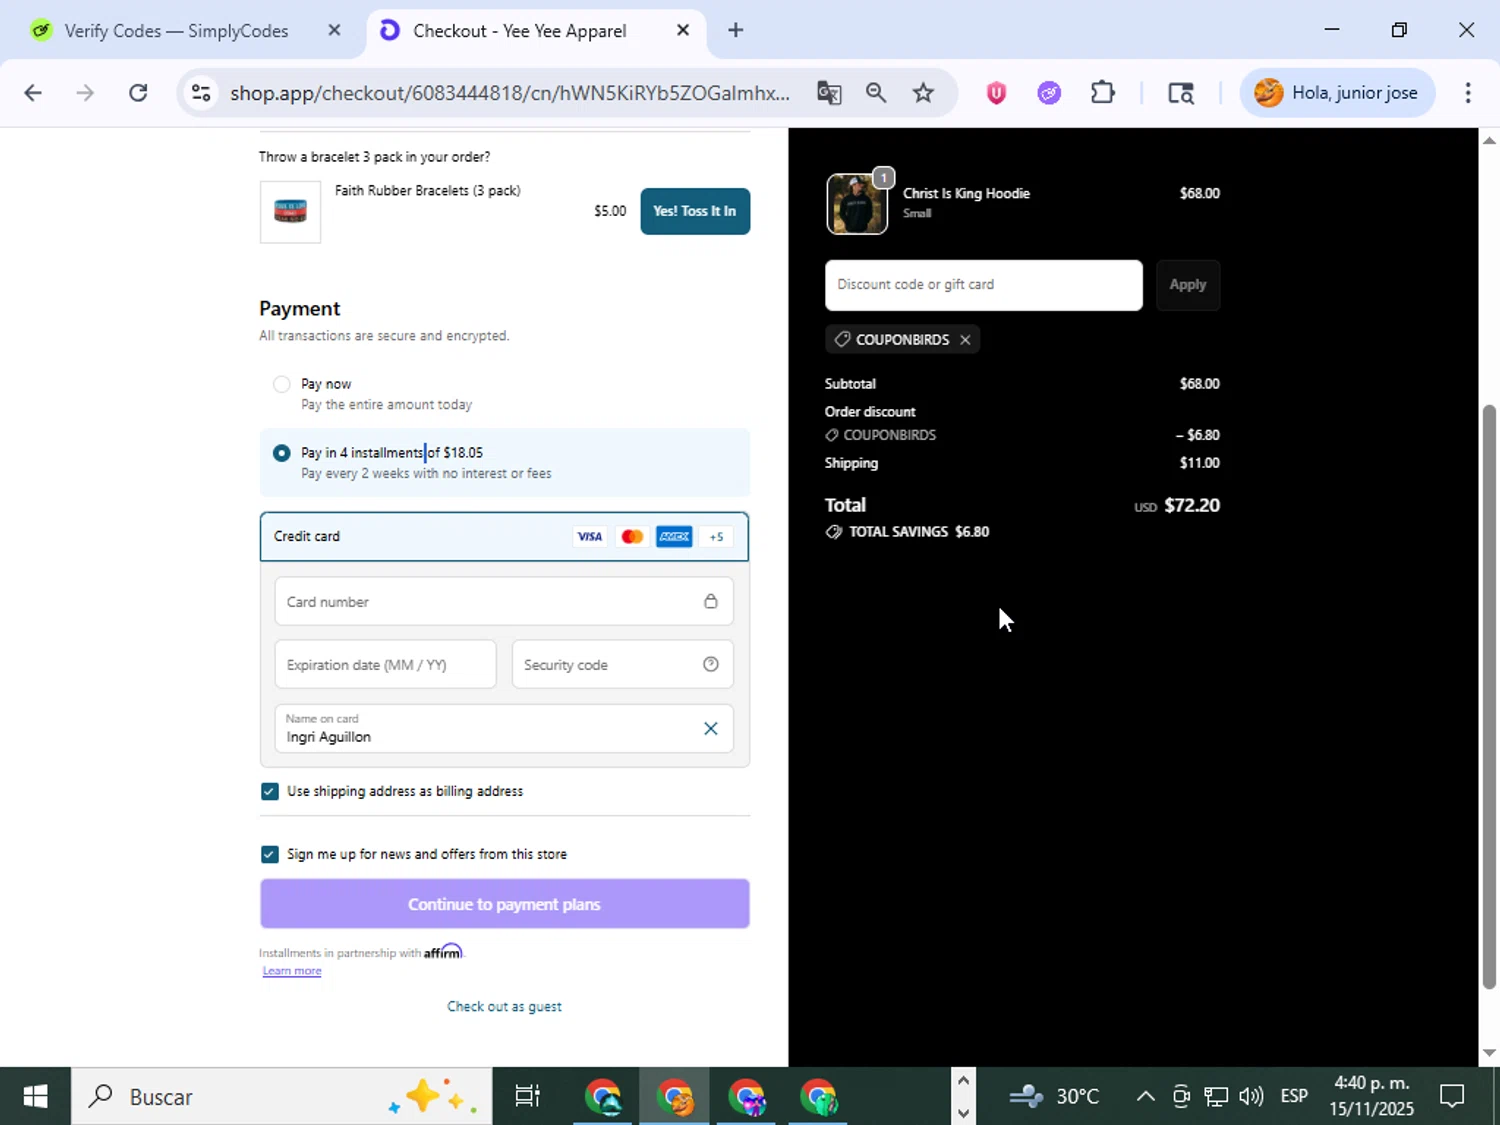Viewport: 1500px width, 1125px height.
Task: Select the Pay now option
Action: pyautogui.click(x=282, y=384)
